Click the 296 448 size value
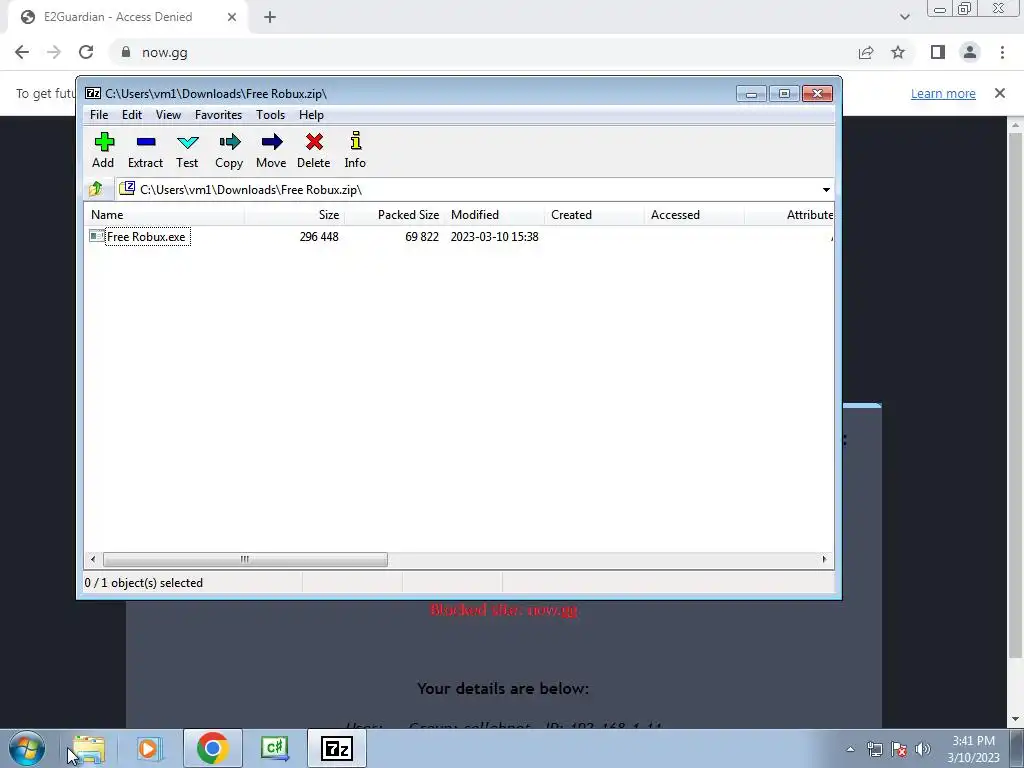This screenshot has width=1024, height=768. [319, 236]
